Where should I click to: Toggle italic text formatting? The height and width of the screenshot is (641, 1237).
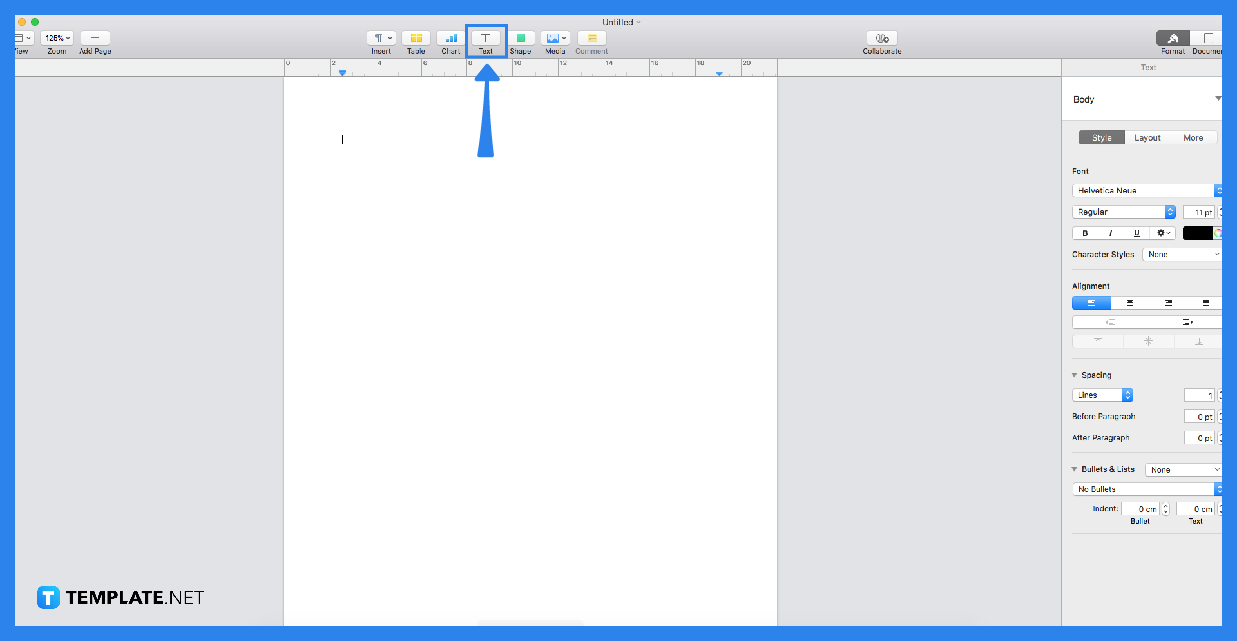point(1110,232)
